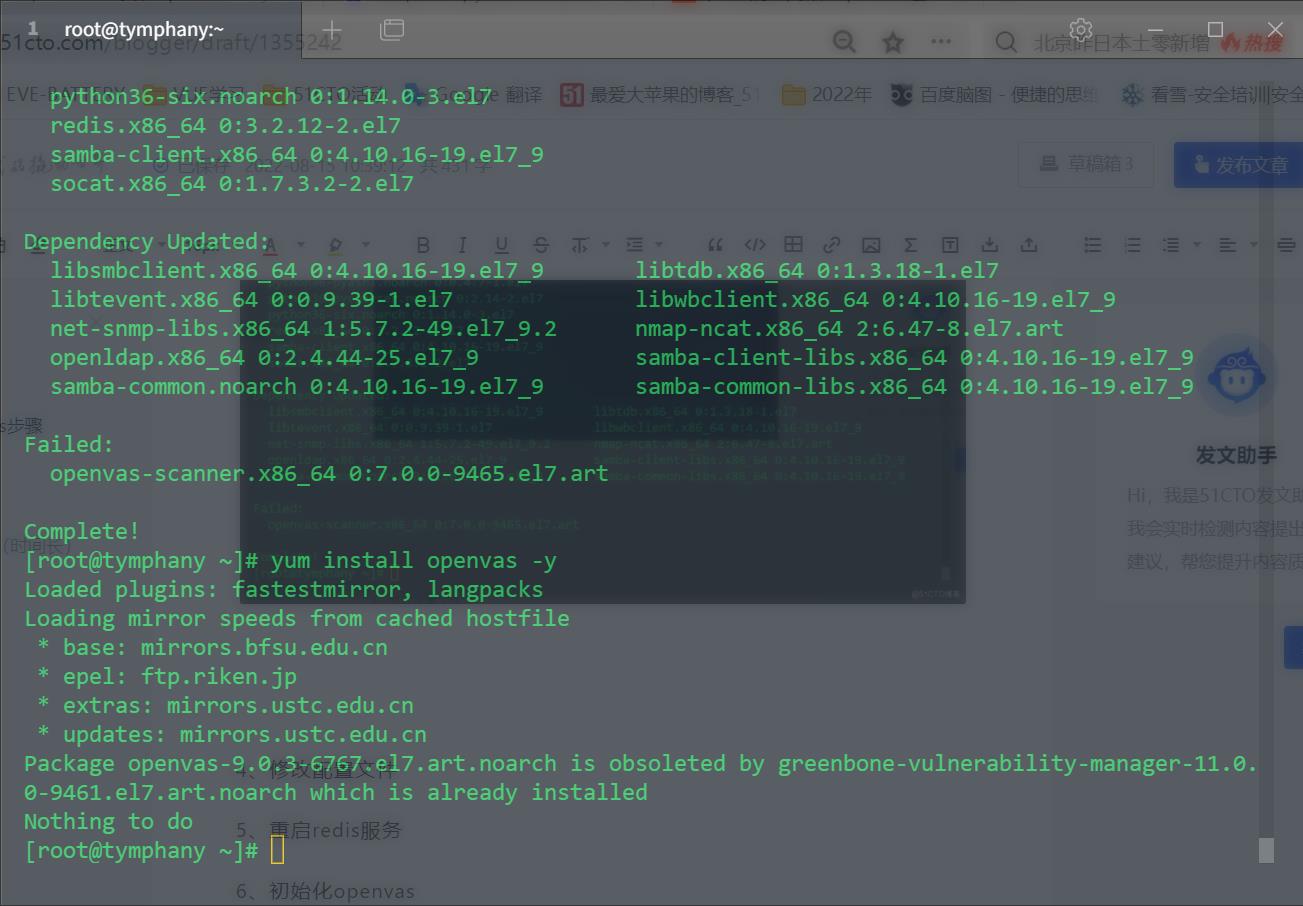This screenshot has height=906, width=1303.
Task: Click the 'Complete!' terminal line
Action: (x=82, y=531)
